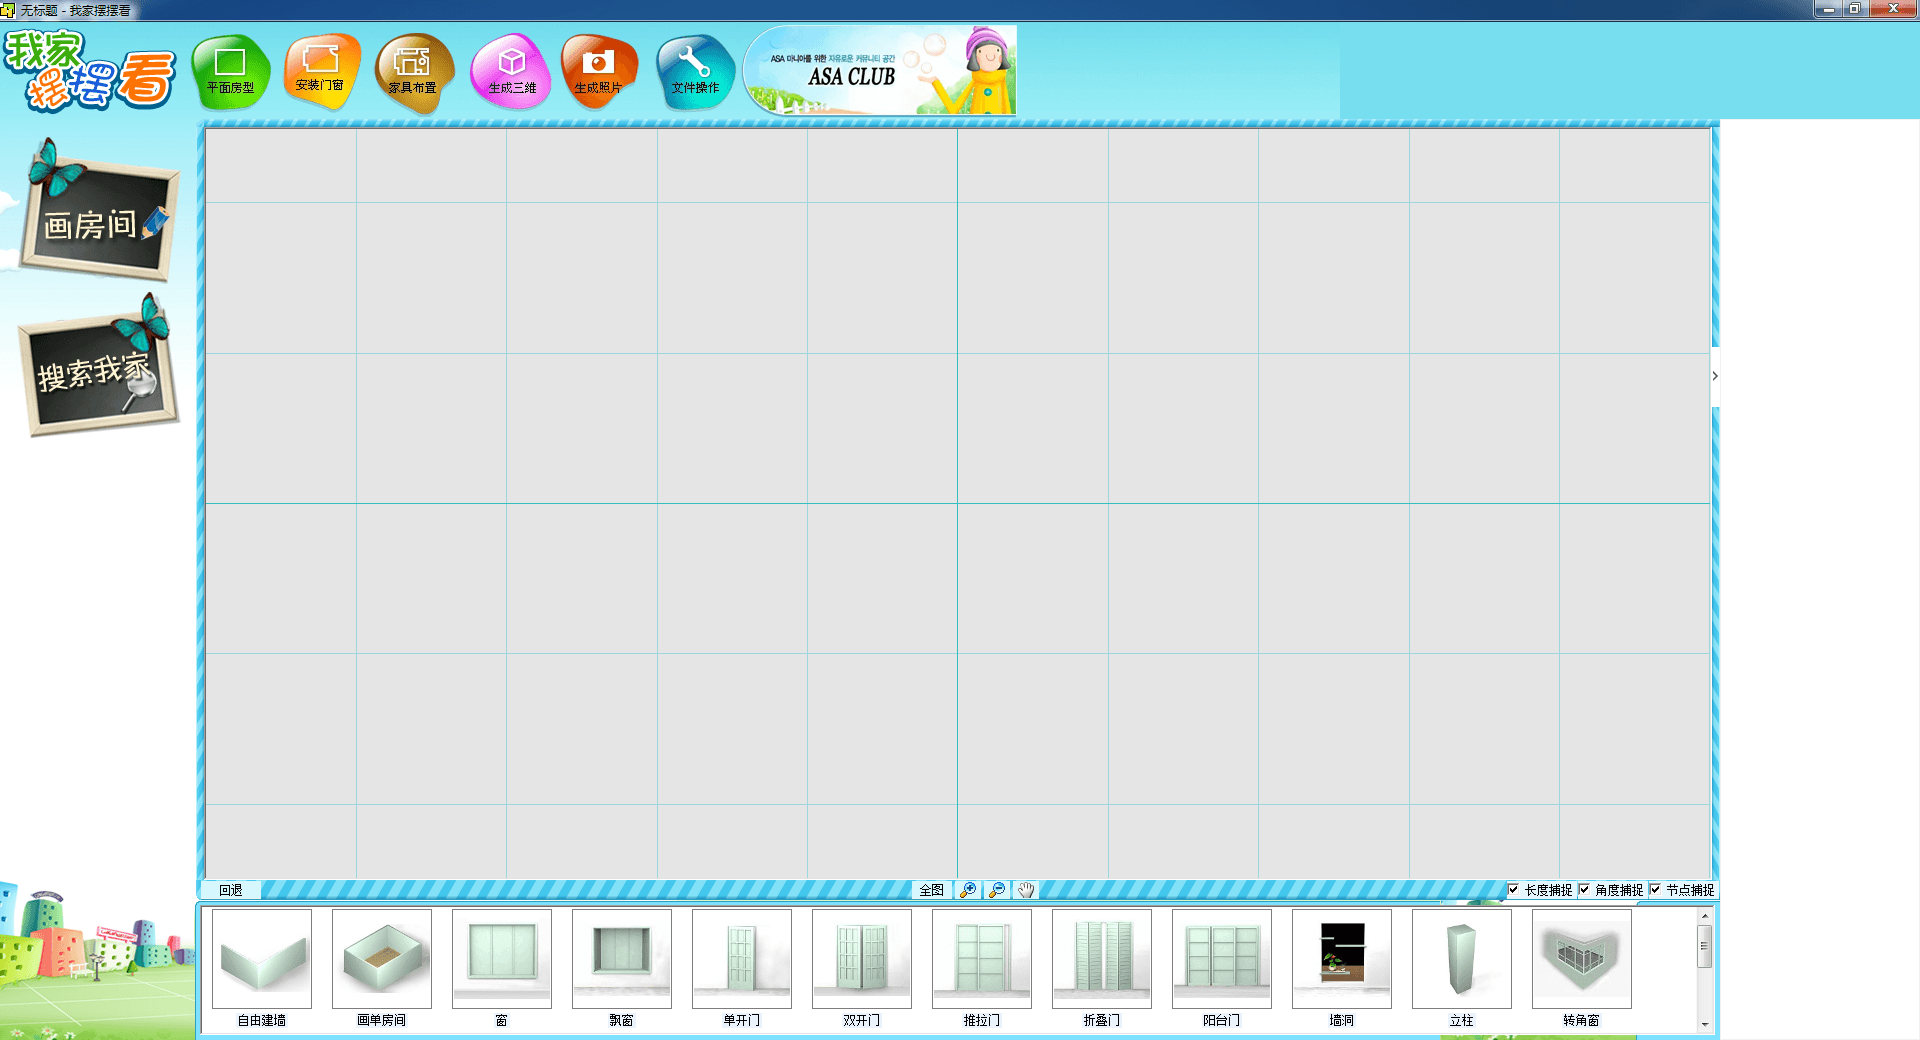The image size is (1920, 1040).
Task: Click the 平面房型 floor plan button
Action: tap(230, 70)
